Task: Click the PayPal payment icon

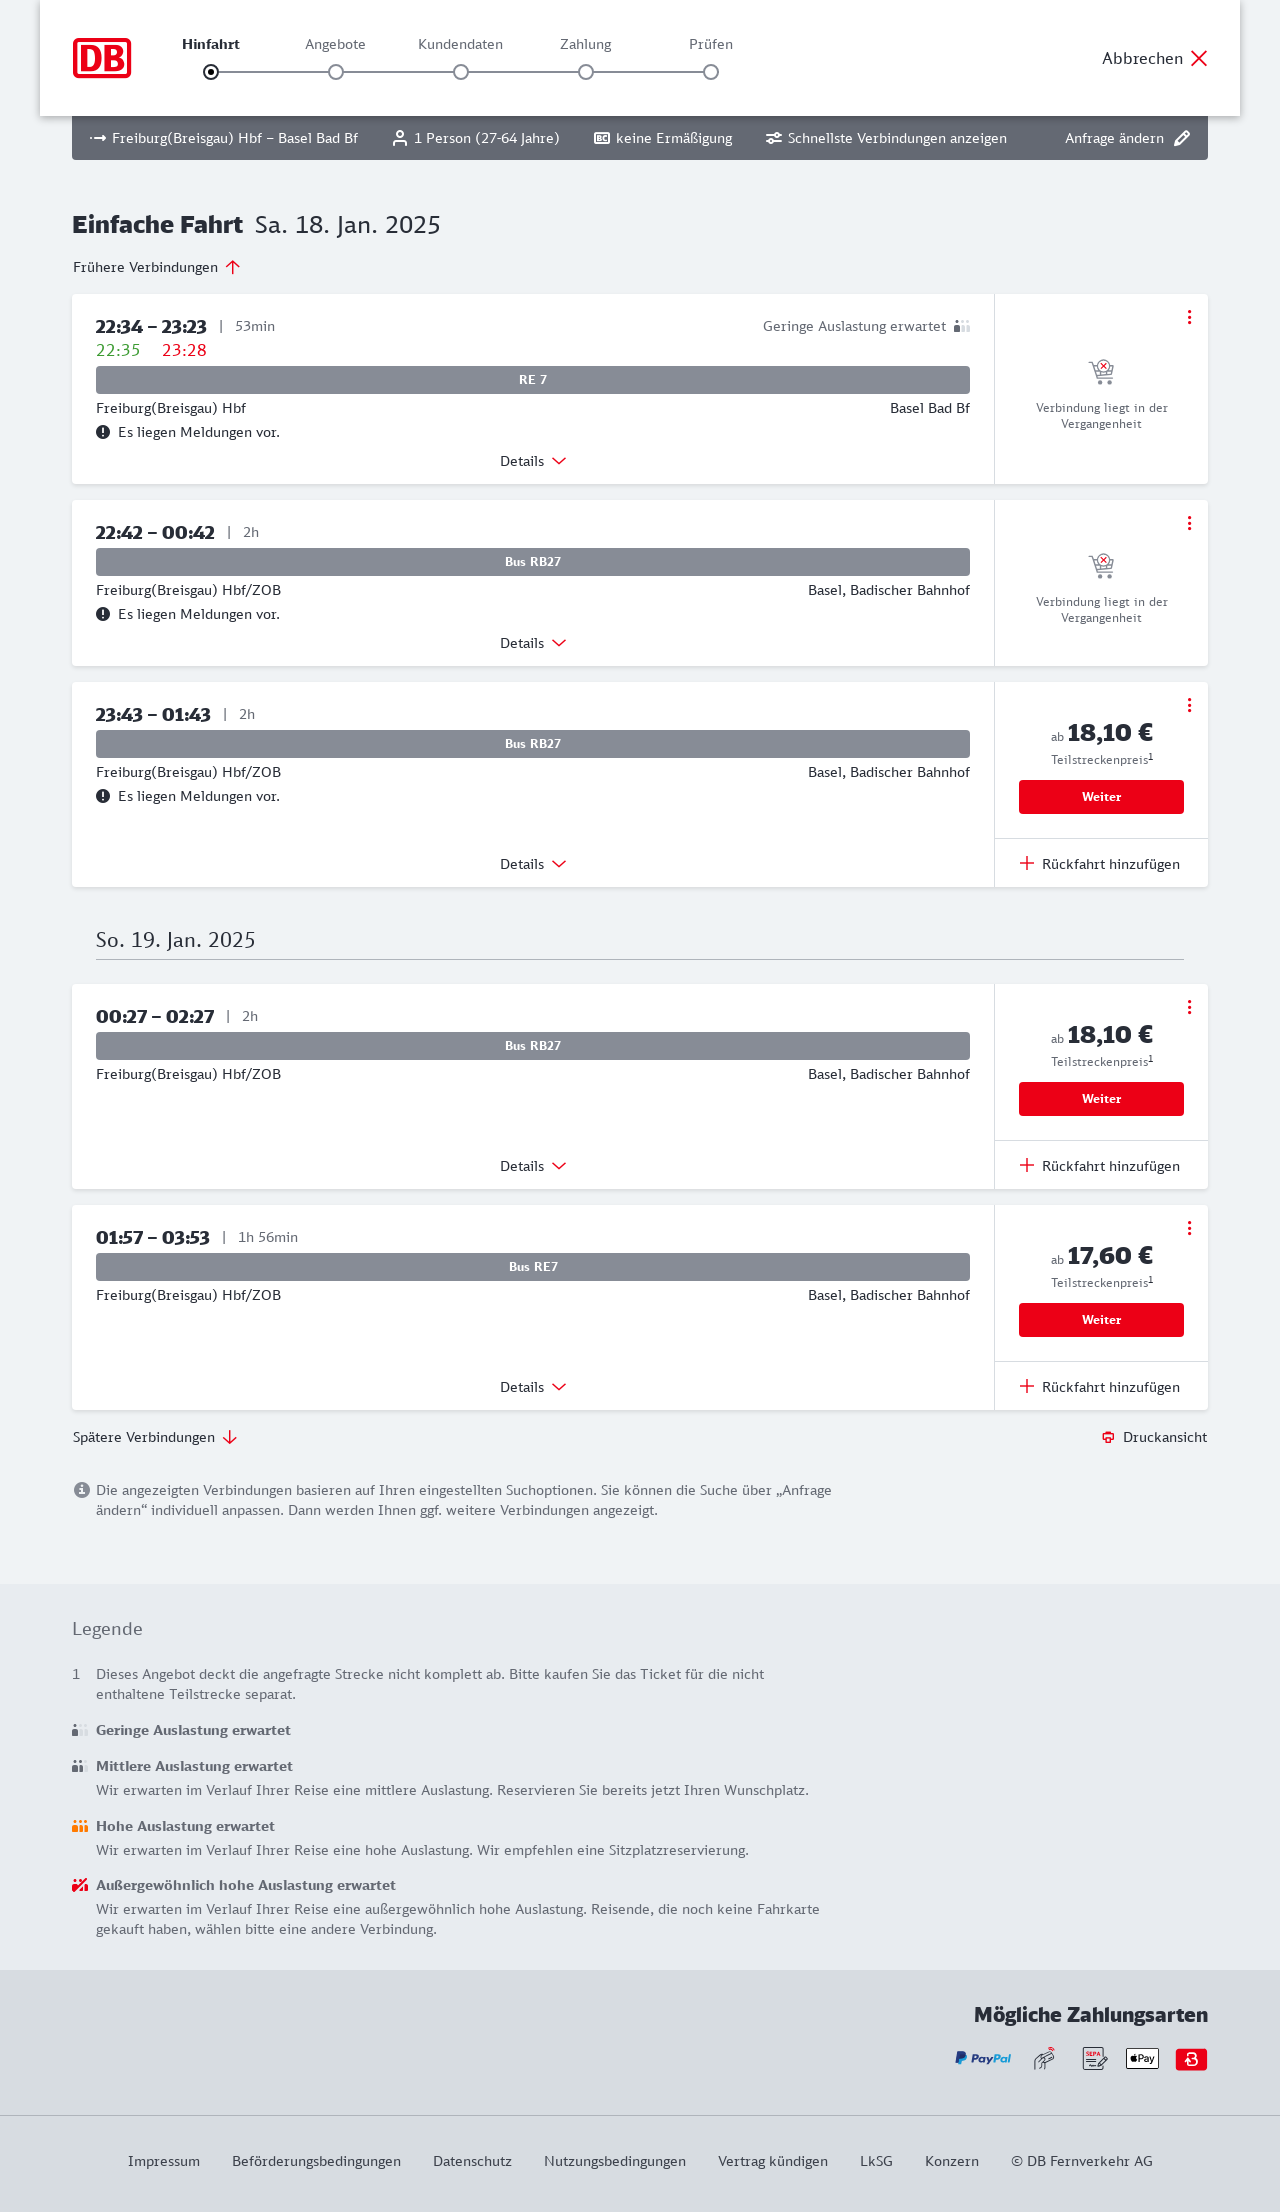Action: (983, 2058)
